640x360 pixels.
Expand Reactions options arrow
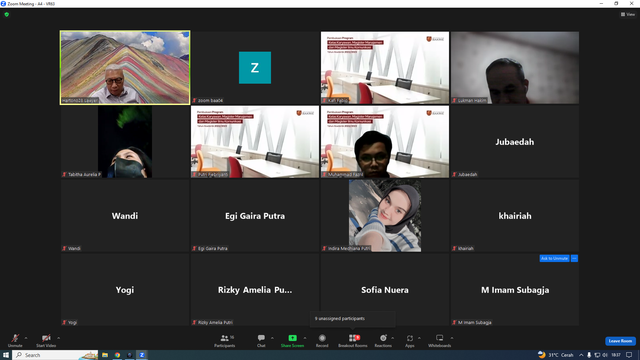(x=393, y=338)
